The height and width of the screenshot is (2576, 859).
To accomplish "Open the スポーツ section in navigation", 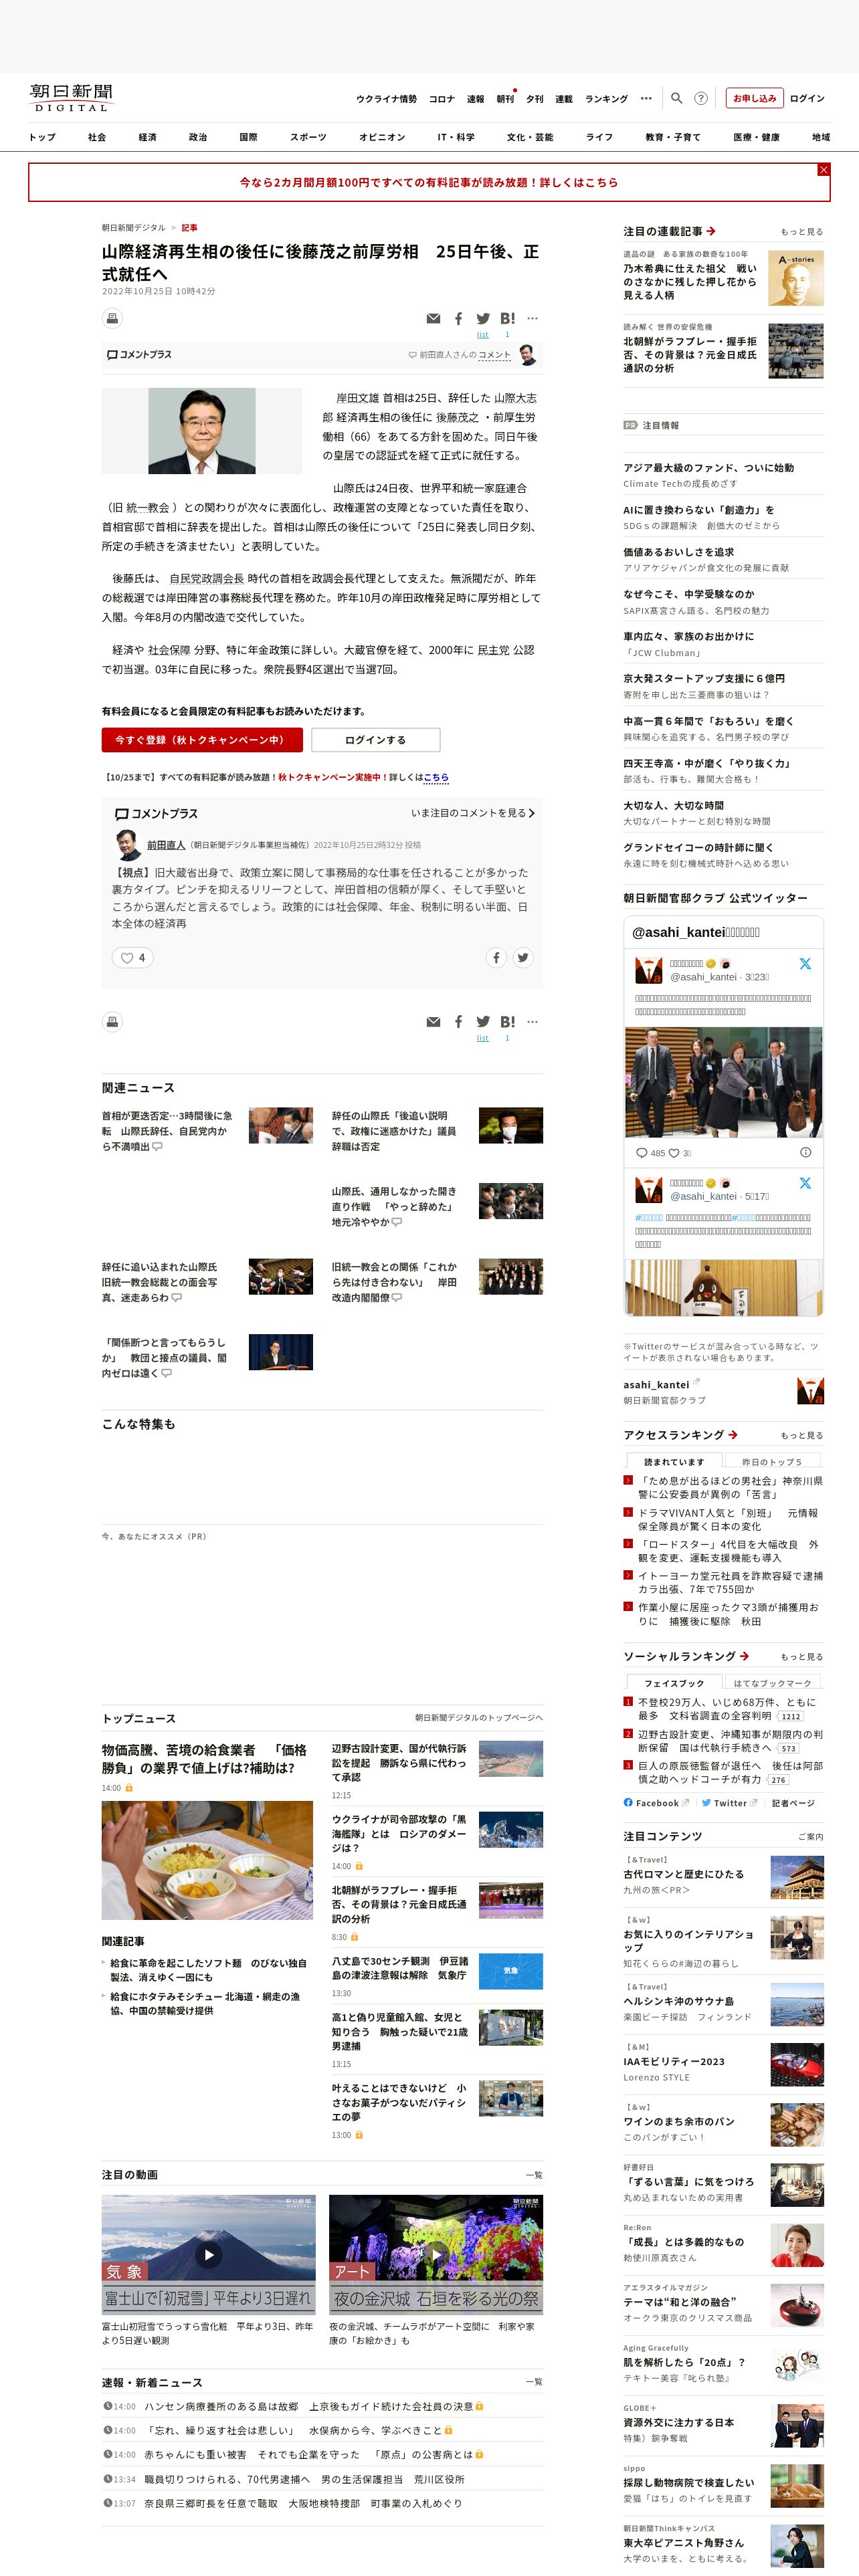I will 308,137.
